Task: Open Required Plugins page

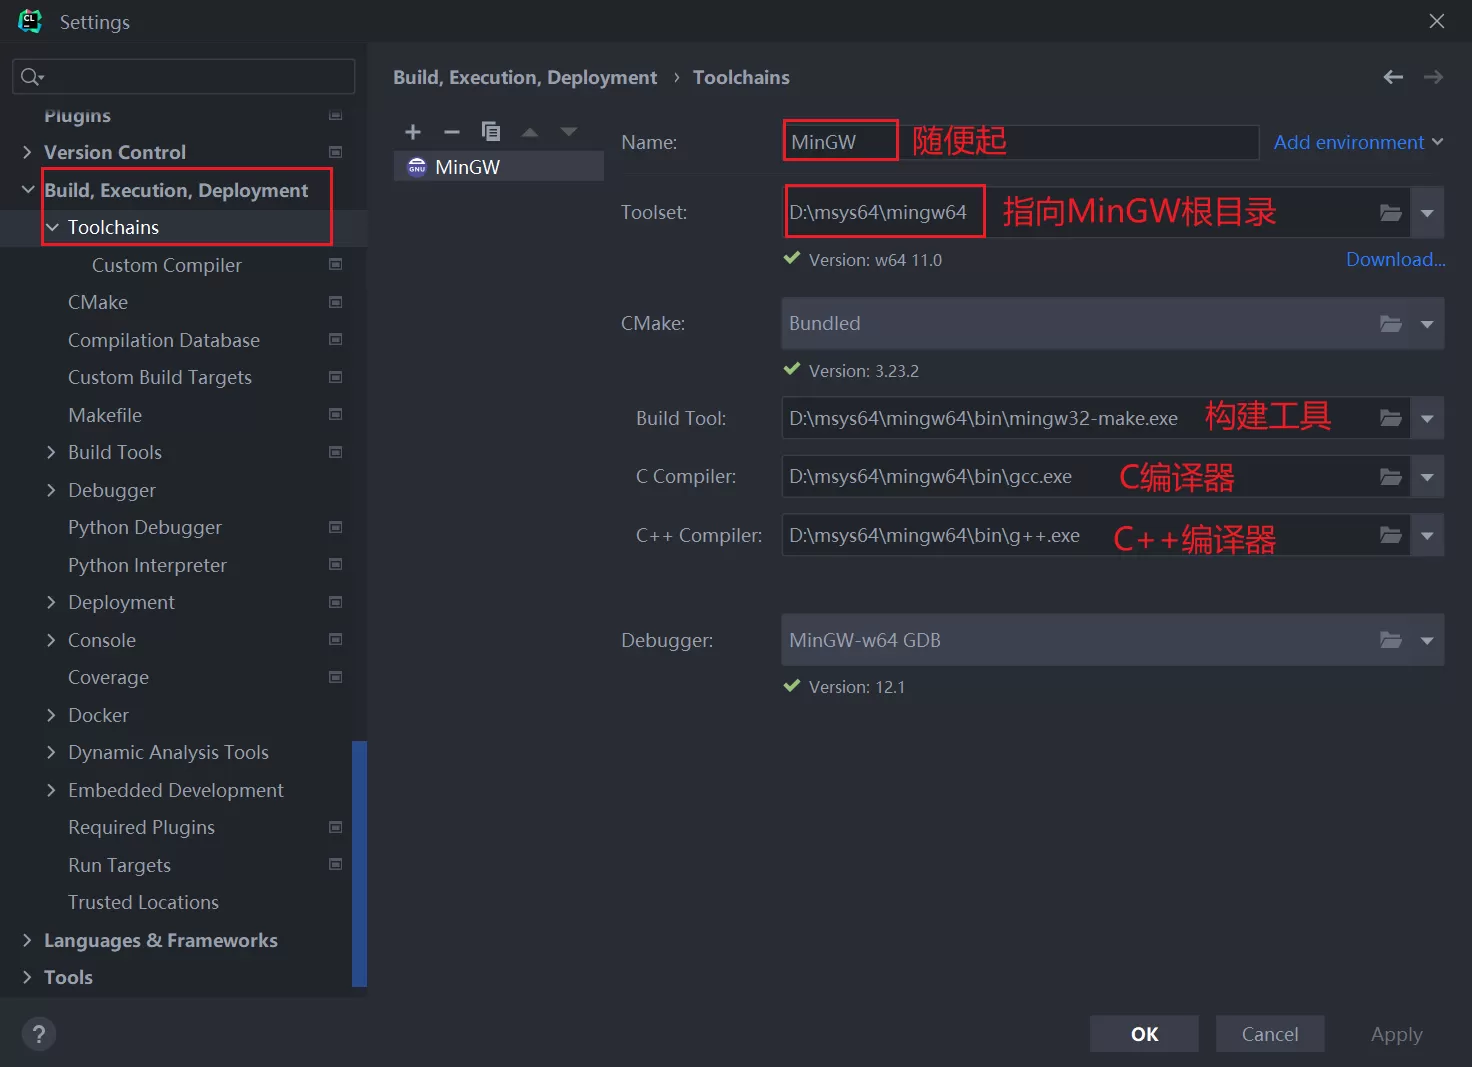Action: (x=141, y=827)
